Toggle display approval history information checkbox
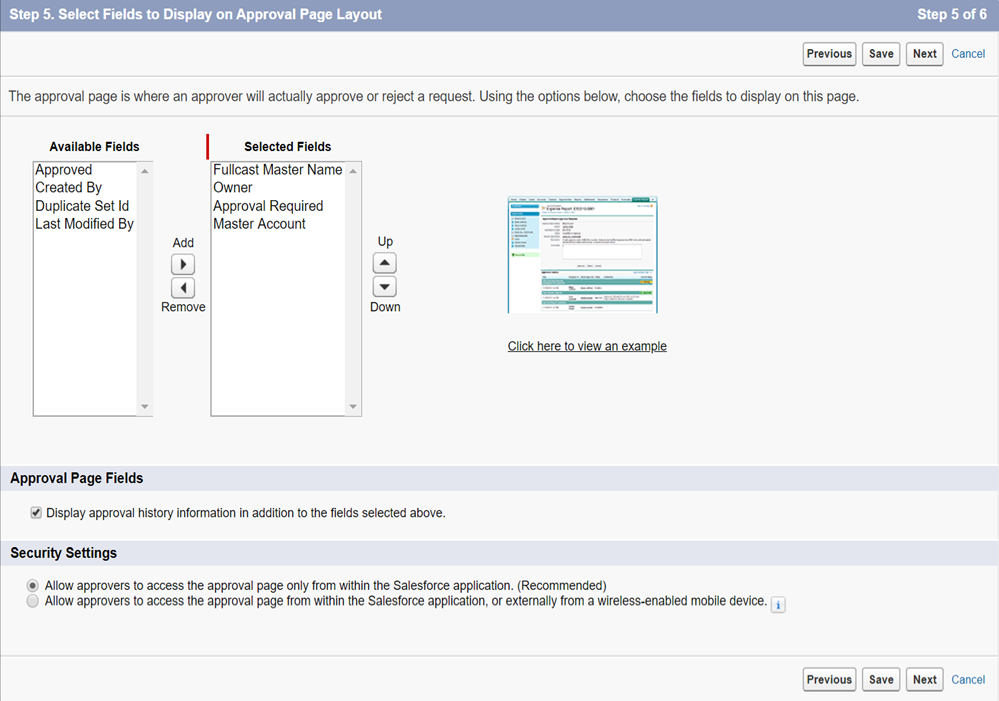The width and height of the screenshot is (999, 701). [x=36, y=512]
